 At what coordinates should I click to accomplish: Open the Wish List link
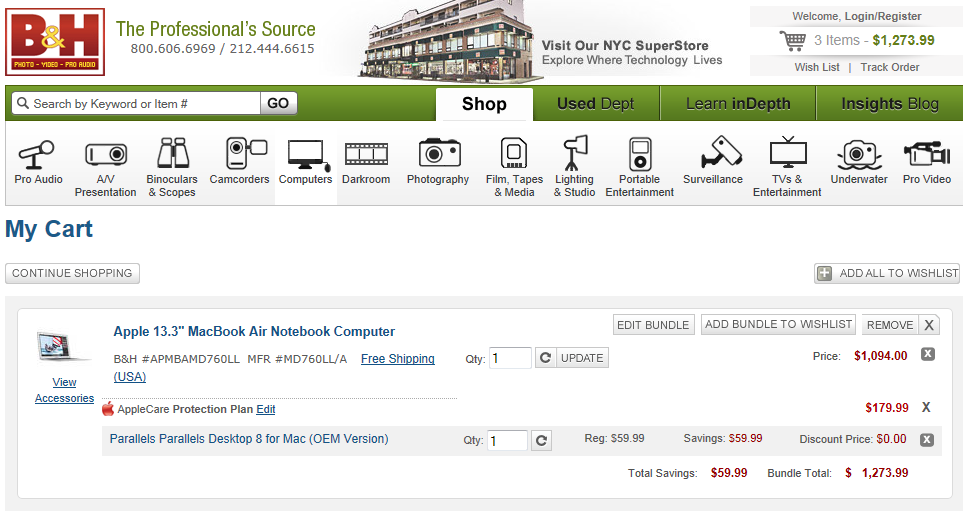tap(817, 67)
